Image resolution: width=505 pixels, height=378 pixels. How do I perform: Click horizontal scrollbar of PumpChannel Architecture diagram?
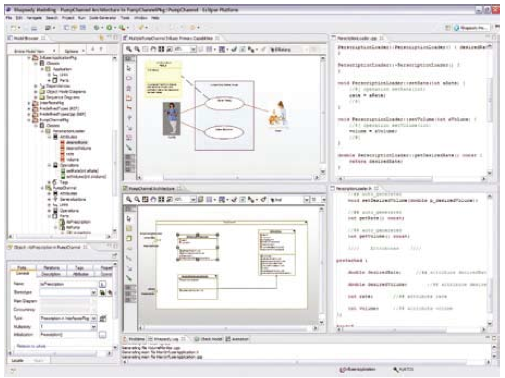227,328
